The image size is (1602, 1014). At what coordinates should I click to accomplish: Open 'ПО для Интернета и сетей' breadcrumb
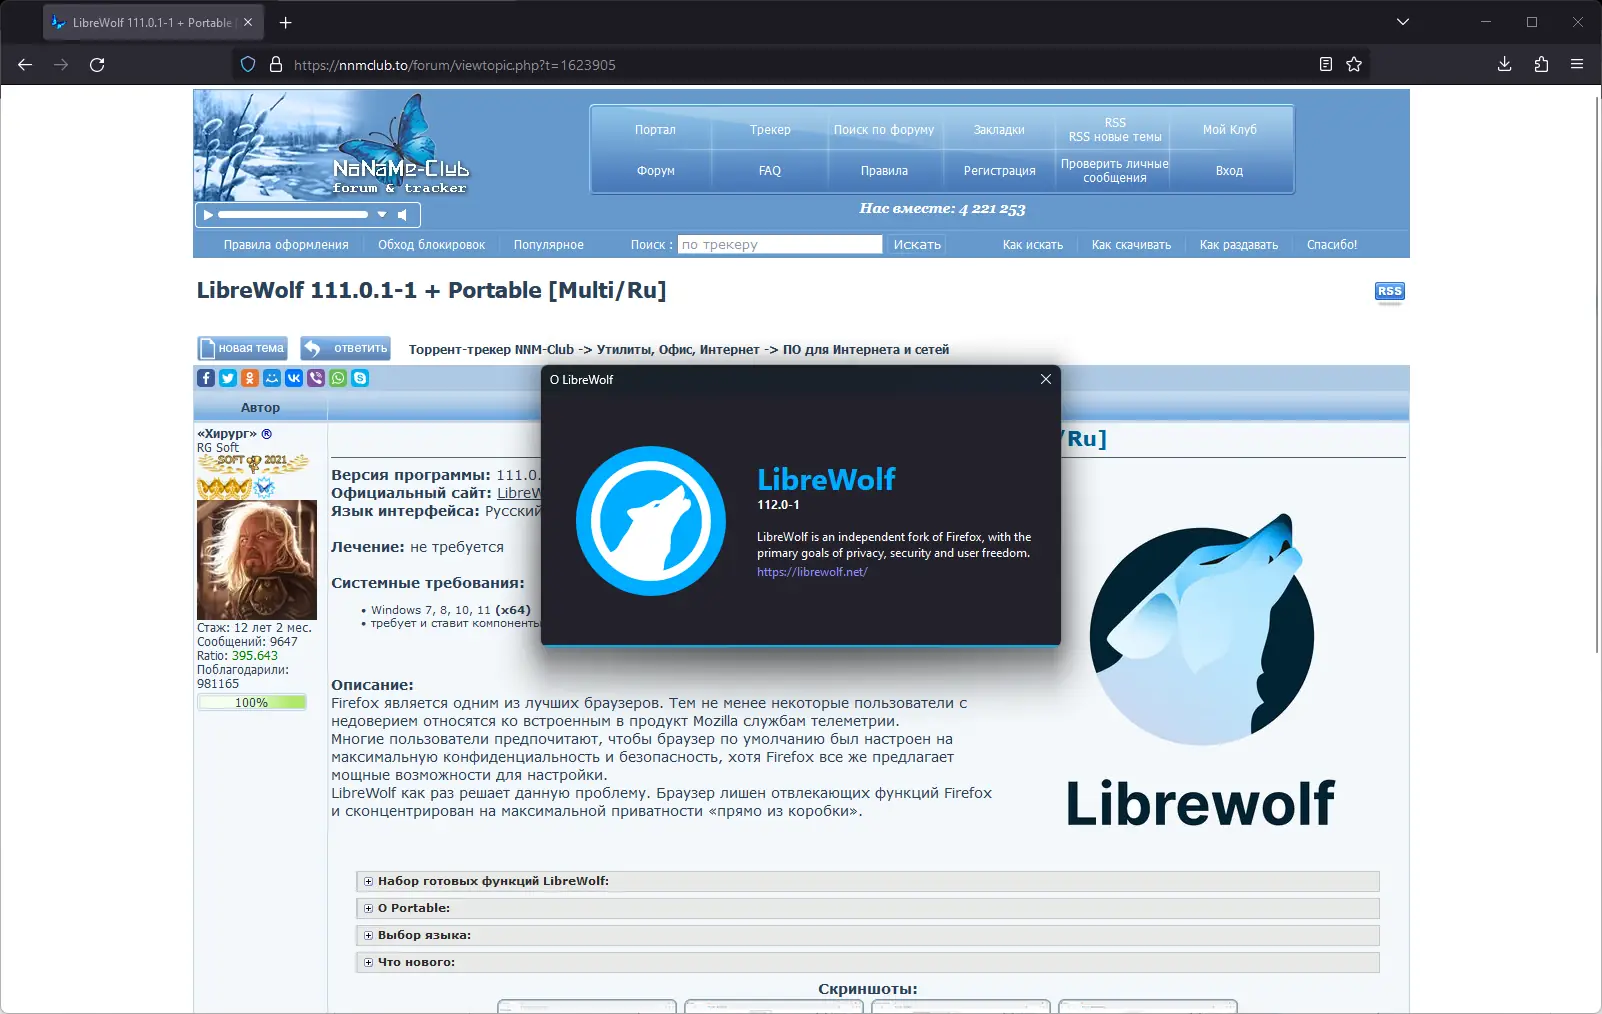866,350
